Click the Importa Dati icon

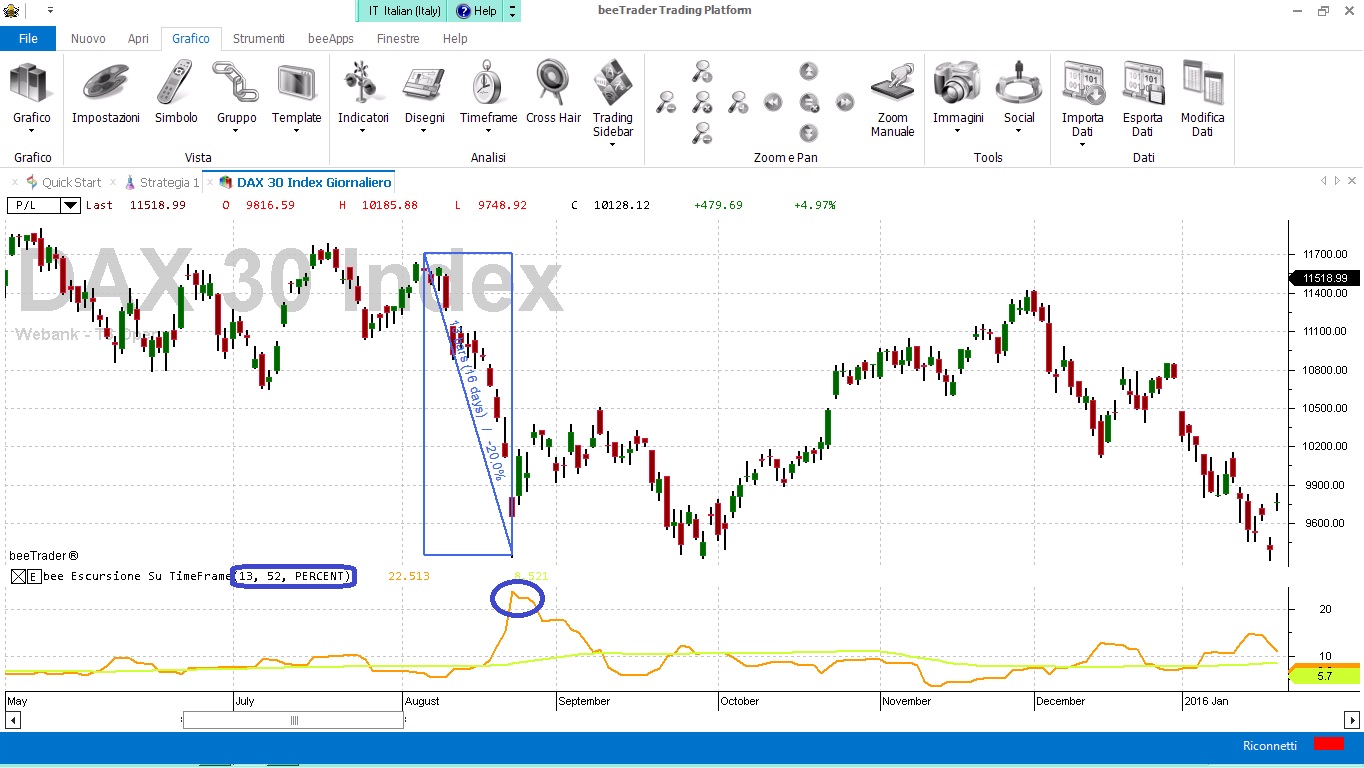pos(1083,82)
